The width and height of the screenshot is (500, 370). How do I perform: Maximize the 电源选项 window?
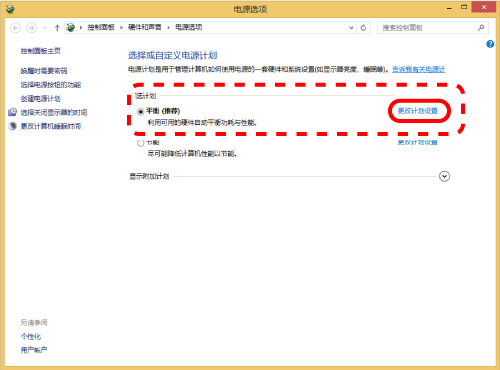point(464,7)
